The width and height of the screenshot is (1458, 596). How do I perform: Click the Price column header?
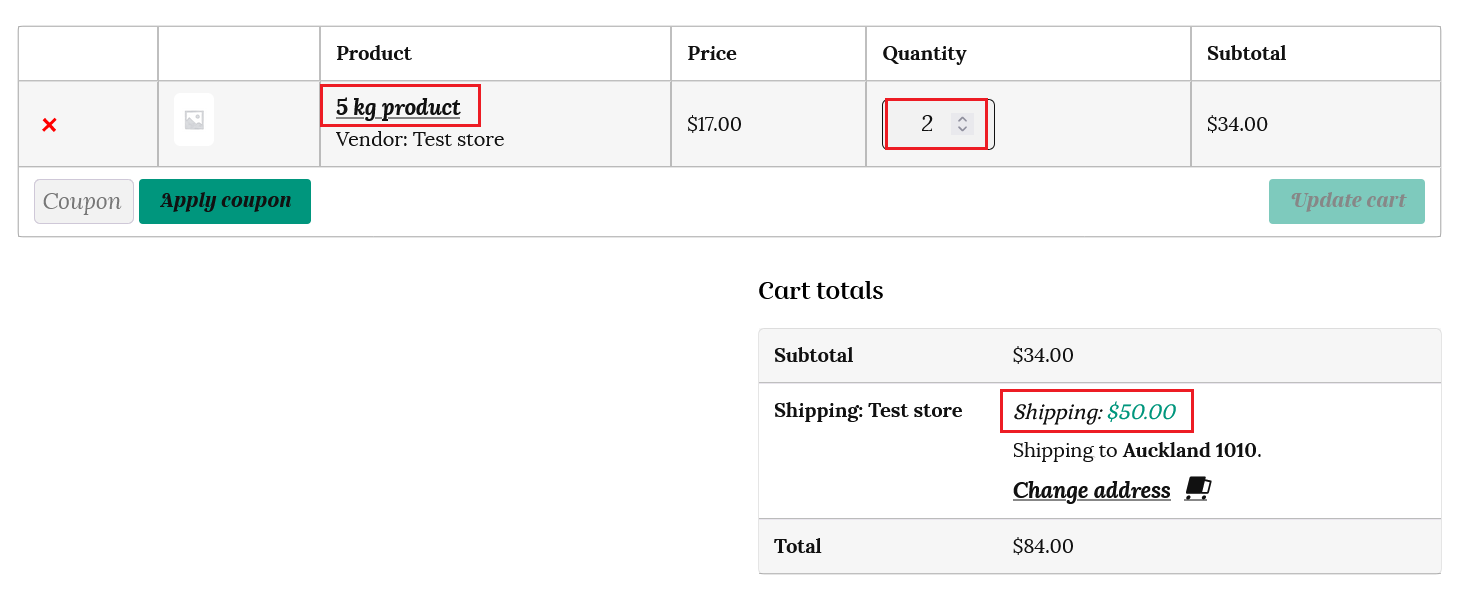pyautogui.click(x=712, y=54)
